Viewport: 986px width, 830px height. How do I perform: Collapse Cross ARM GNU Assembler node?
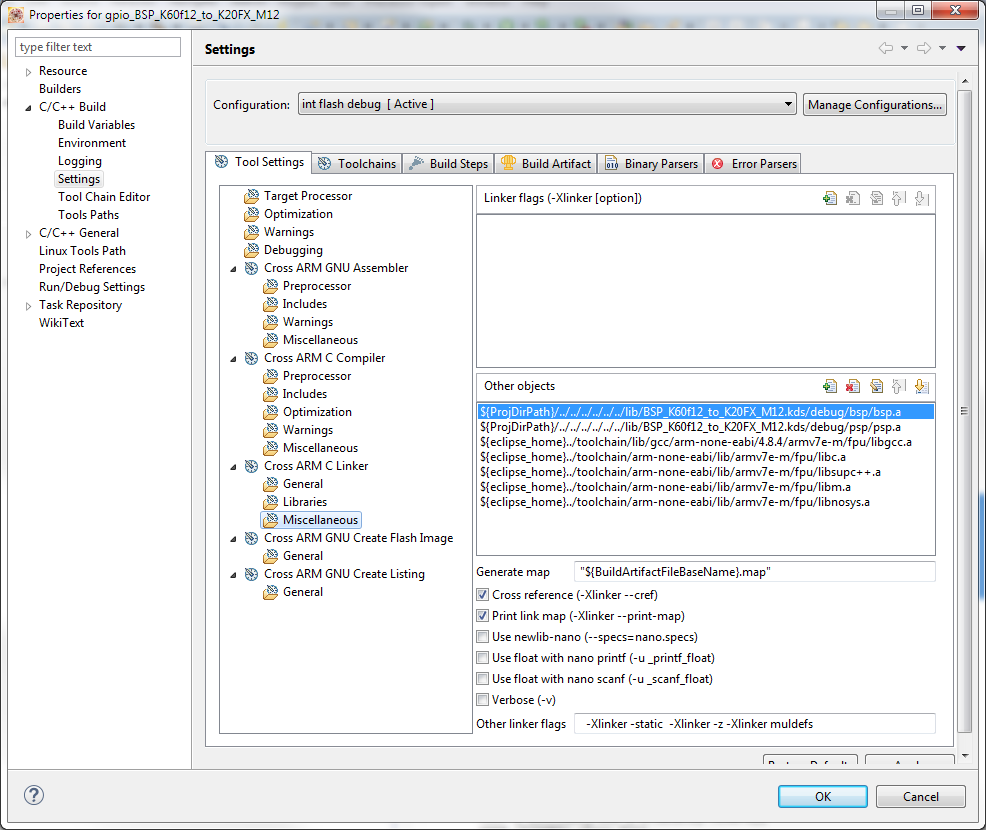tap(233, 268)
